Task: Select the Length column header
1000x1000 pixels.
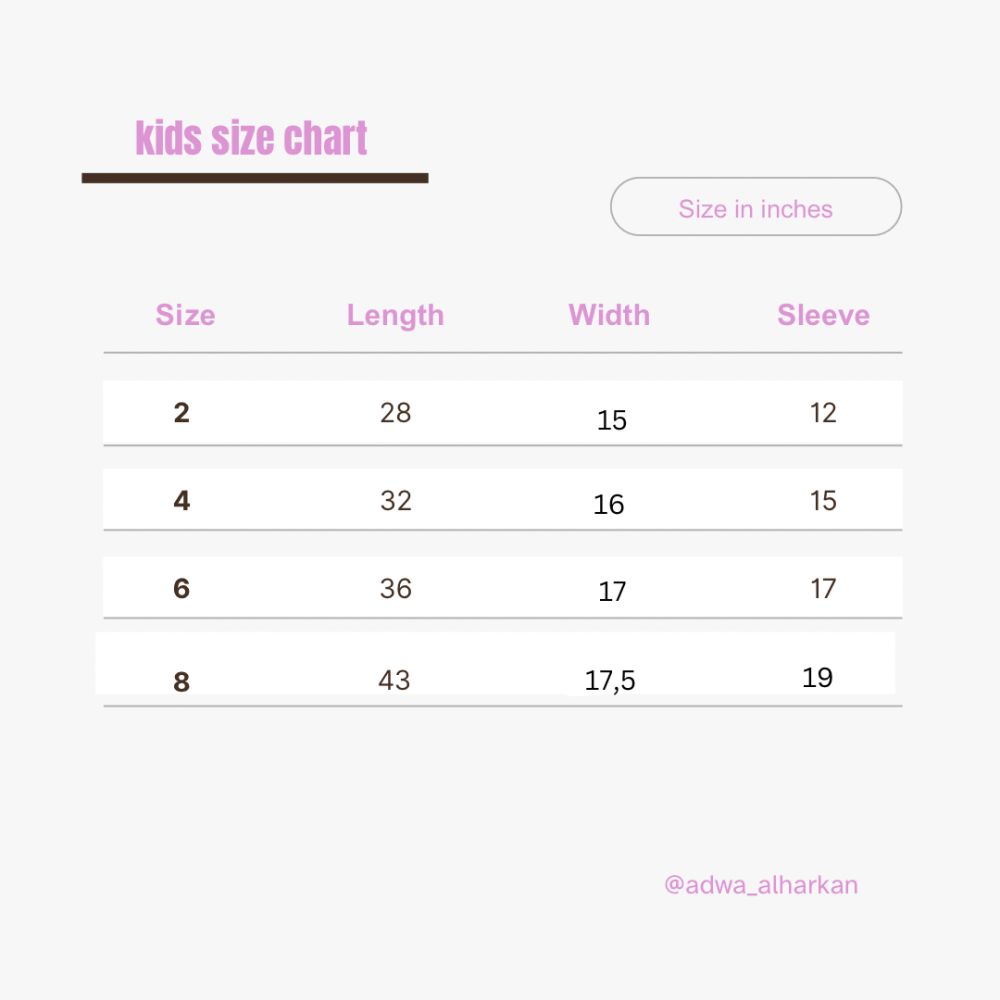Action: [395, 315]
